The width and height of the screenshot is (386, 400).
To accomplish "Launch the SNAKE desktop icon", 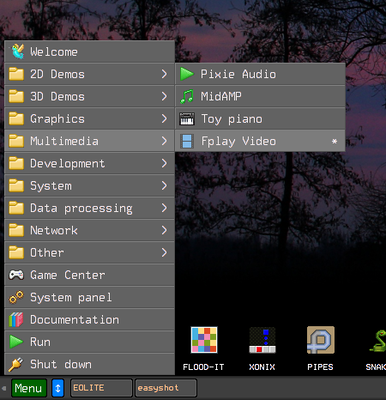I will pos(378,341).
